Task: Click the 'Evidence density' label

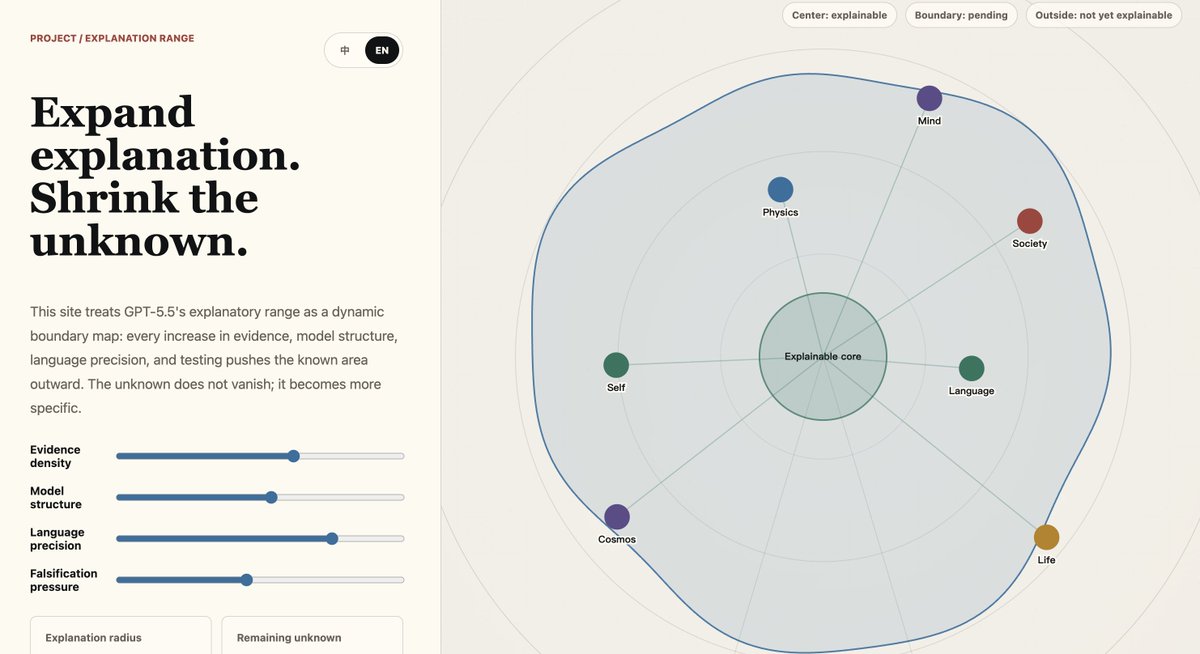Action: 55,456
